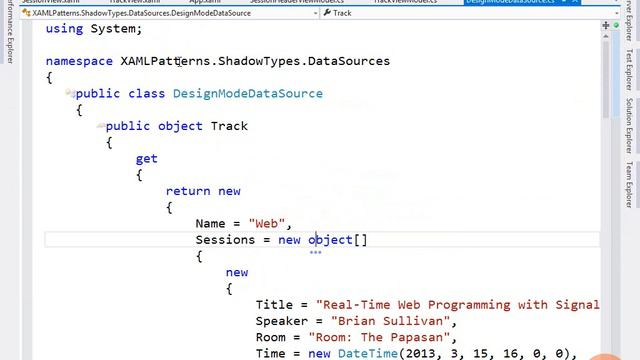Click the Room property name
This screenshot has height=360, width=640.
coord(270,338)
